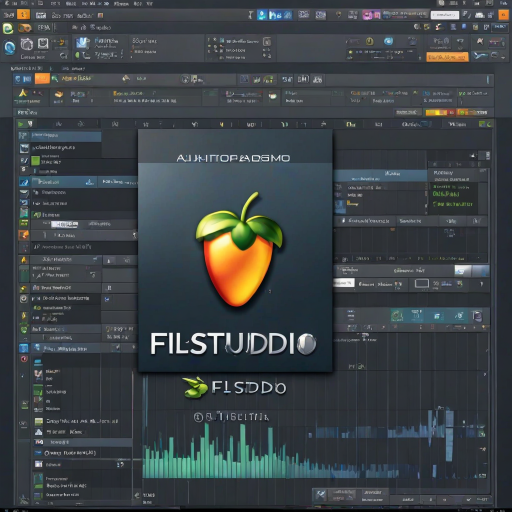
Task: Click the white search field in top toolbar
Action: pos(445,15)
